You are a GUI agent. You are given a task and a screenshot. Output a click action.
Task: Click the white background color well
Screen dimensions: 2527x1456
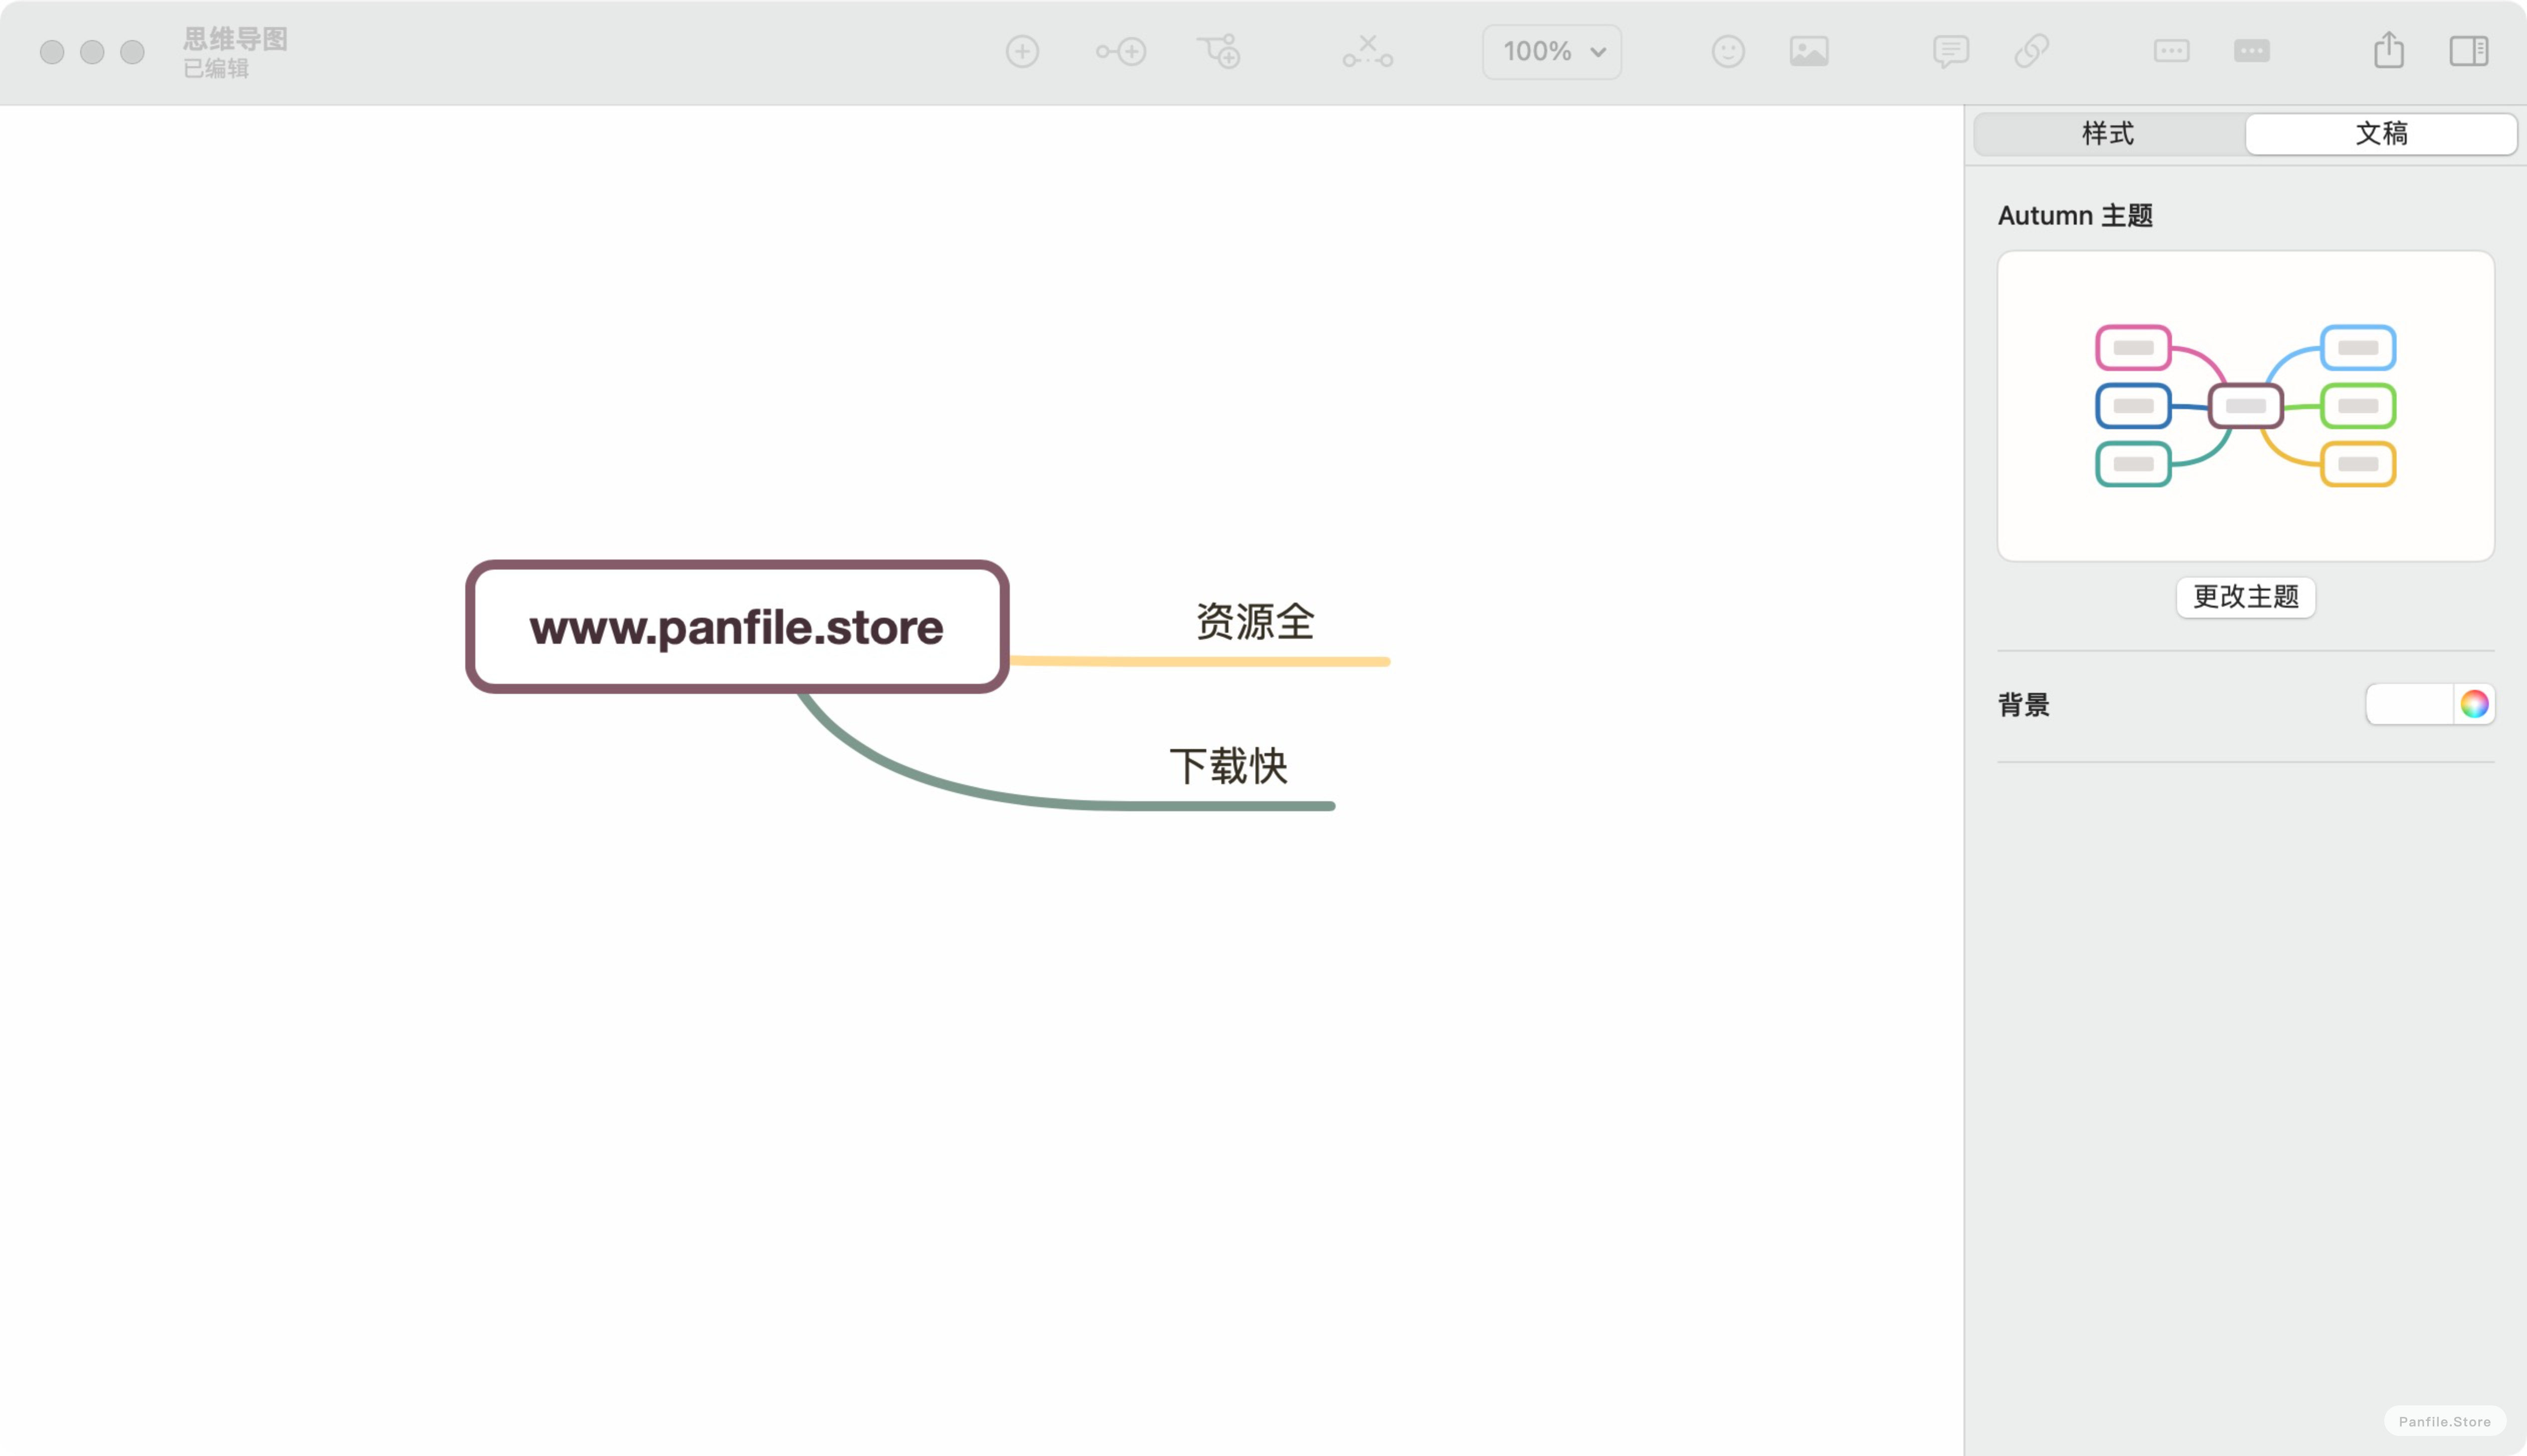(x=2409, y=704)
